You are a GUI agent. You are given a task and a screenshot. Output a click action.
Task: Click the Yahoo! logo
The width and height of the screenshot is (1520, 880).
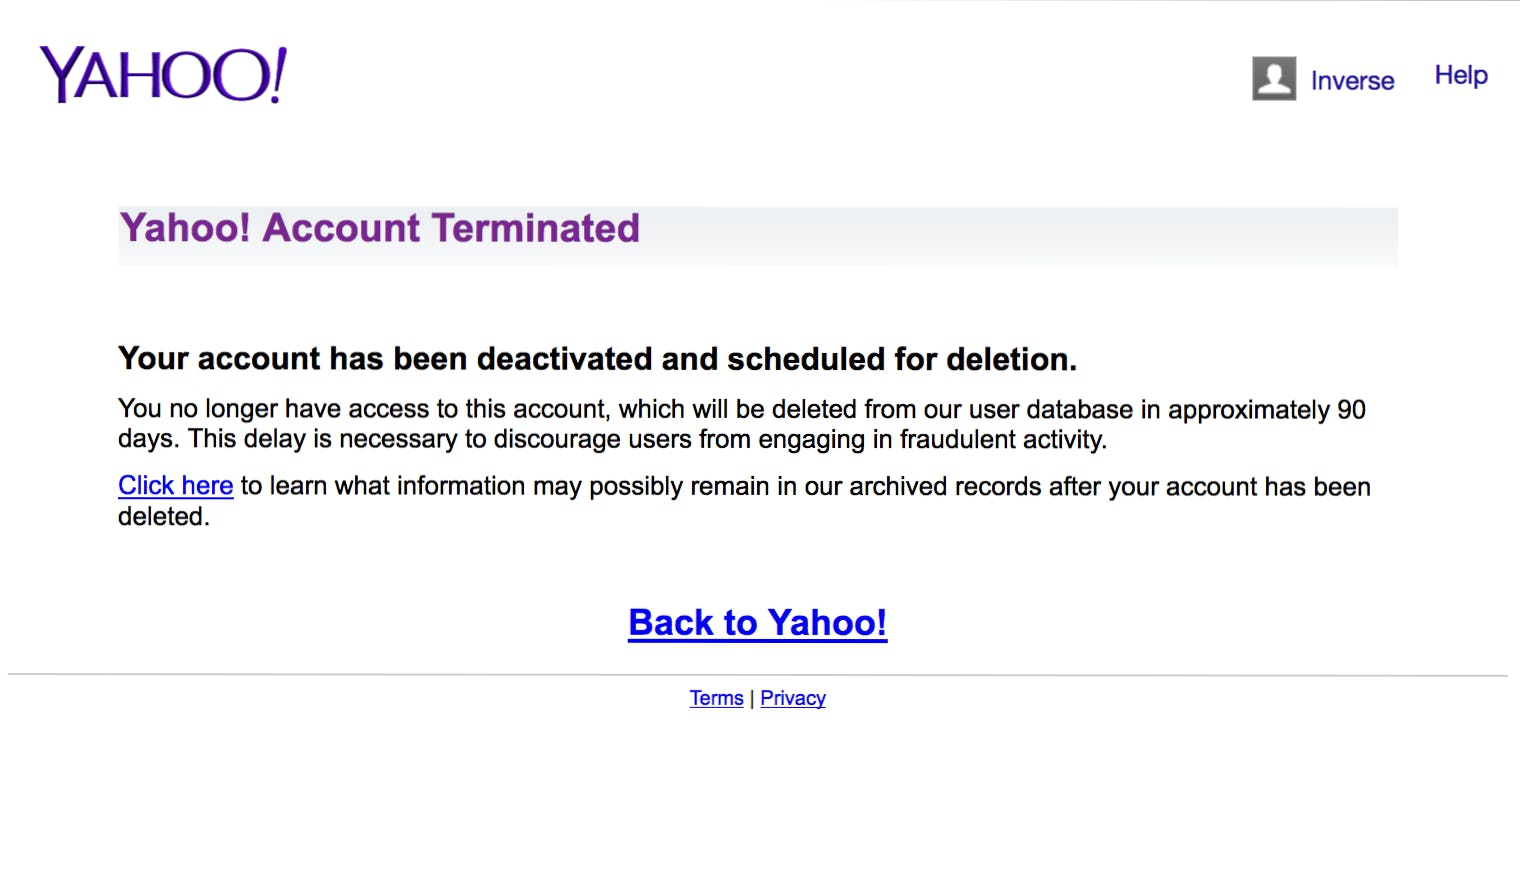(163, 75)
